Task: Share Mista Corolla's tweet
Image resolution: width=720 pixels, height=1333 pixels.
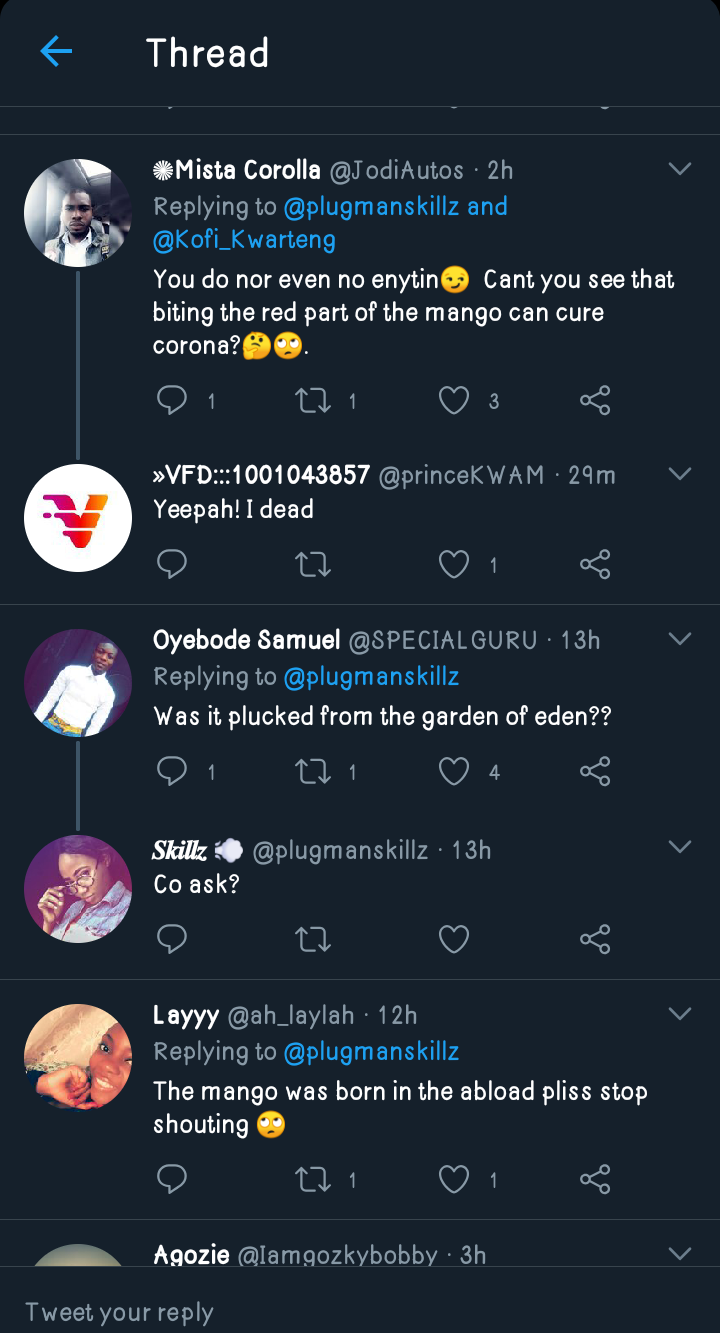Action: 595,401
